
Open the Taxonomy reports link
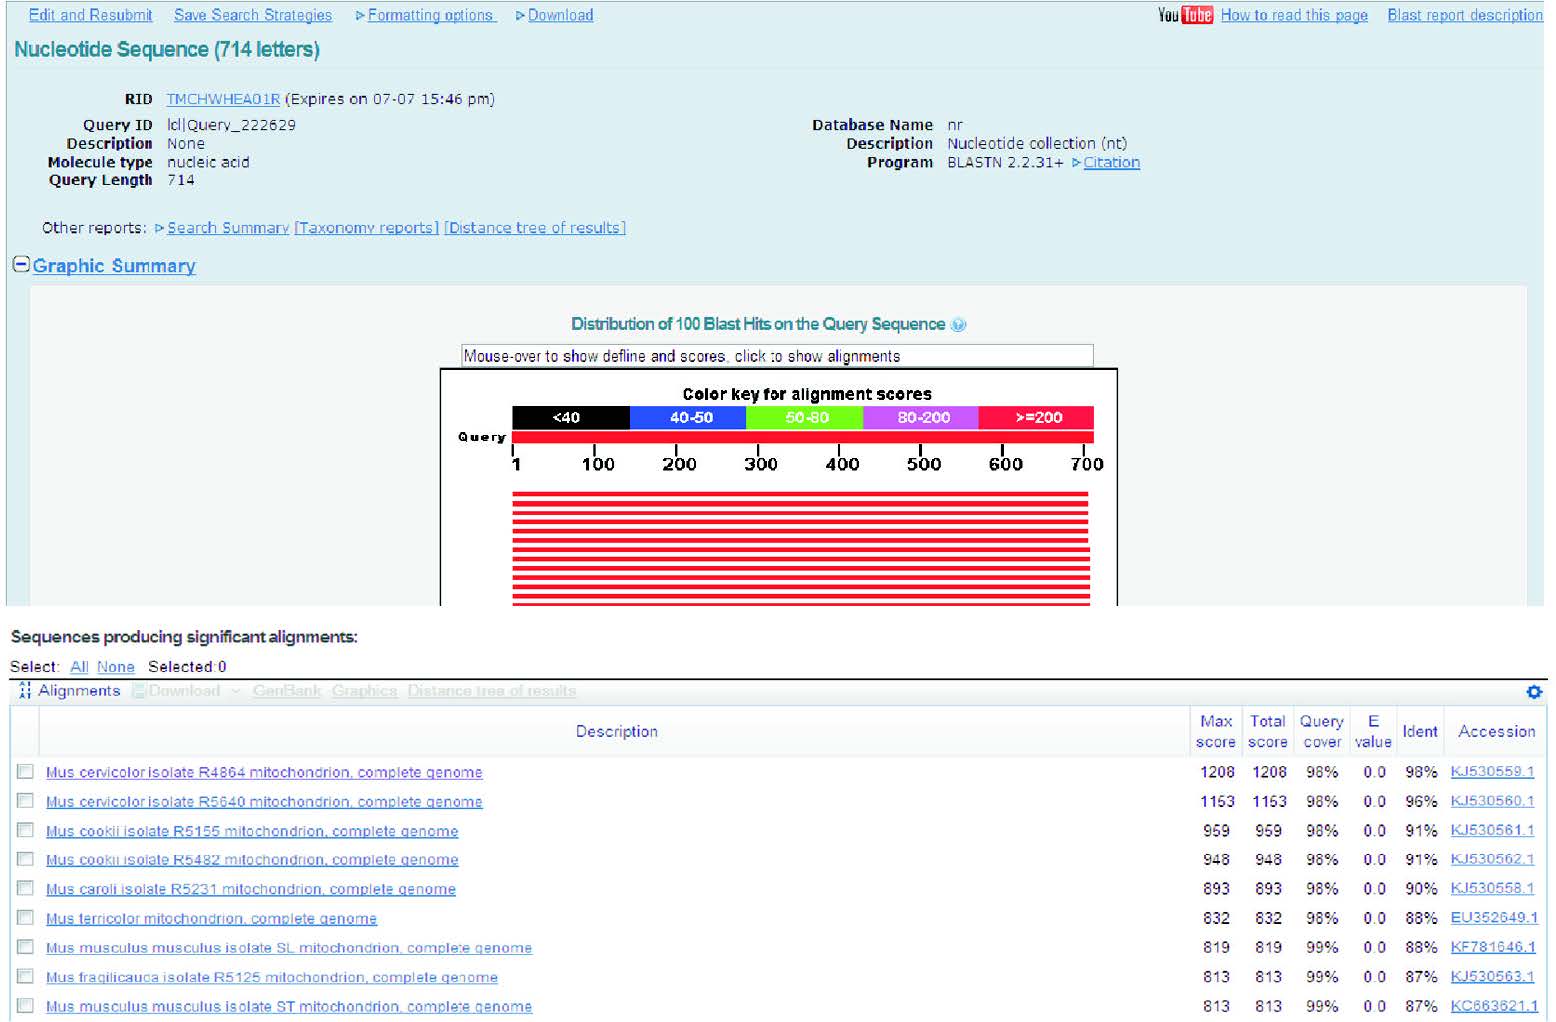click(366, 228)
